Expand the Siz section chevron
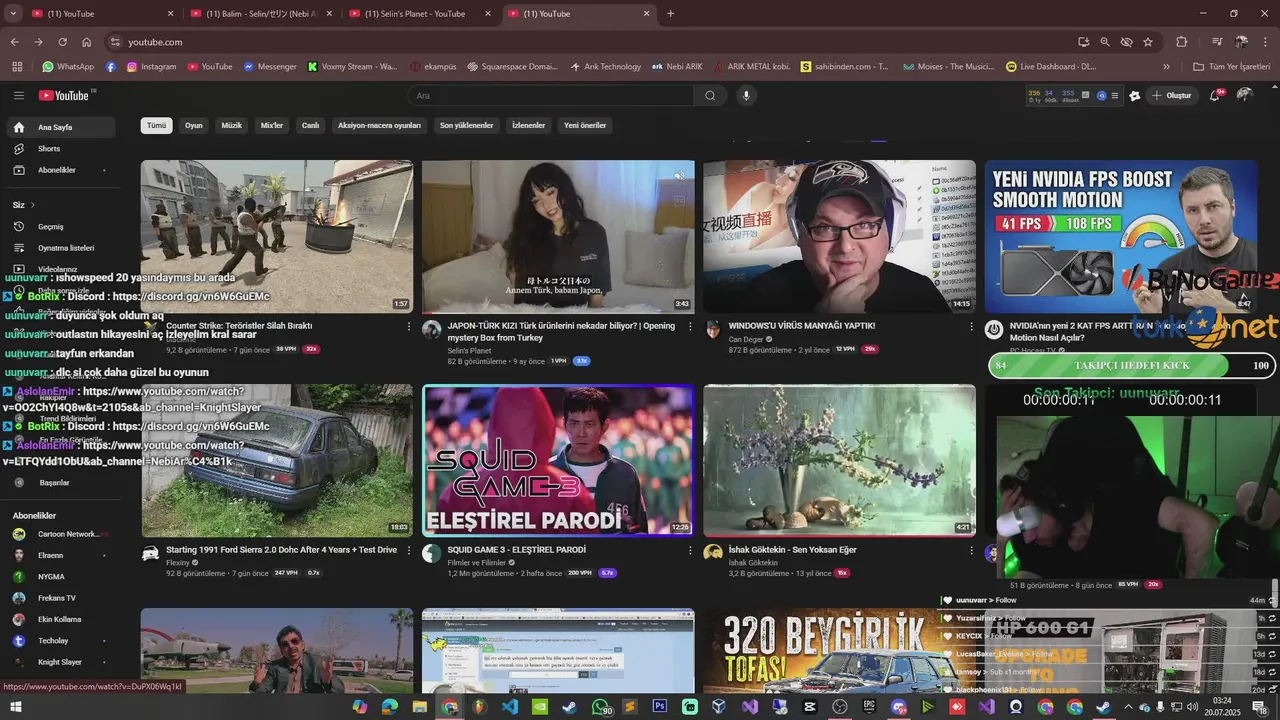Screen dimensions: 1280x720 pyautogui.click(x=32, y=205)
